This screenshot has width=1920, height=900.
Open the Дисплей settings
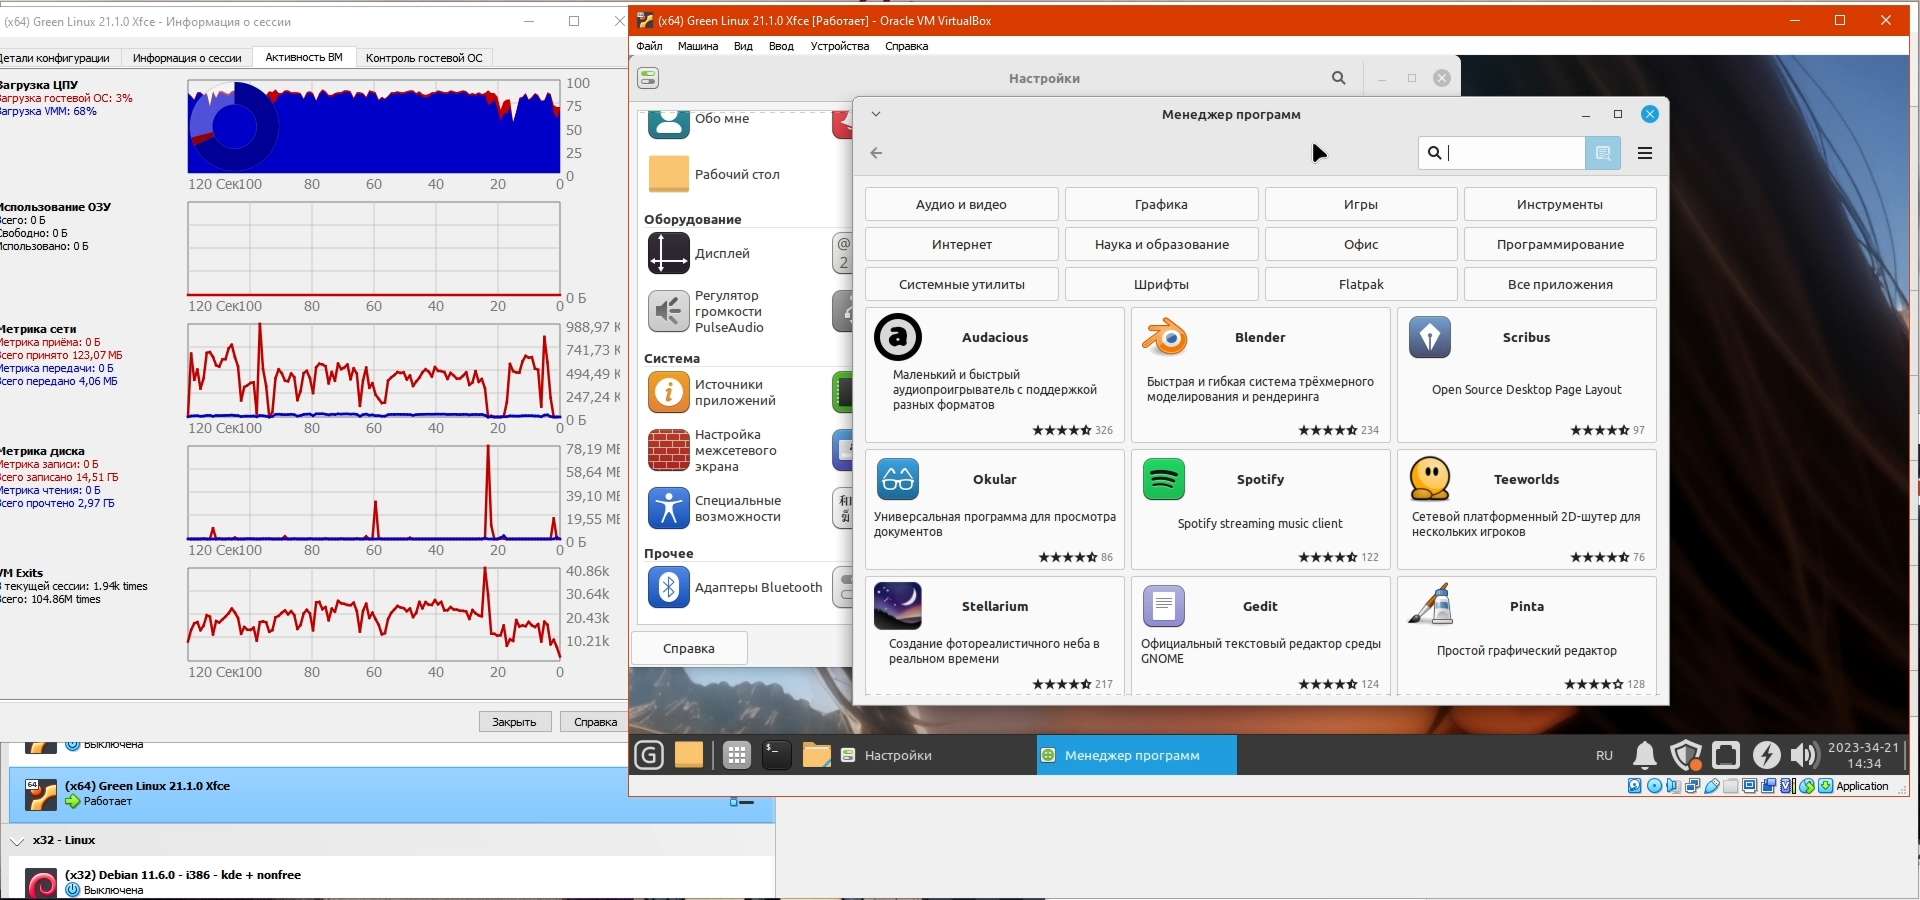coord(699,253)
